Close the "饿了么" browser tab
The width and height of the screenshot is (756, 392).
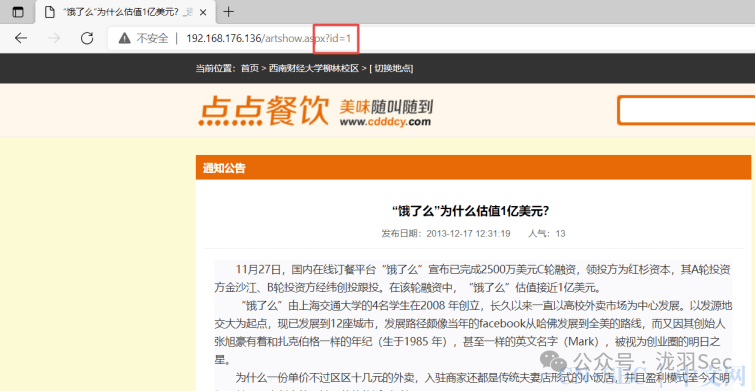(x=203, y=13)
